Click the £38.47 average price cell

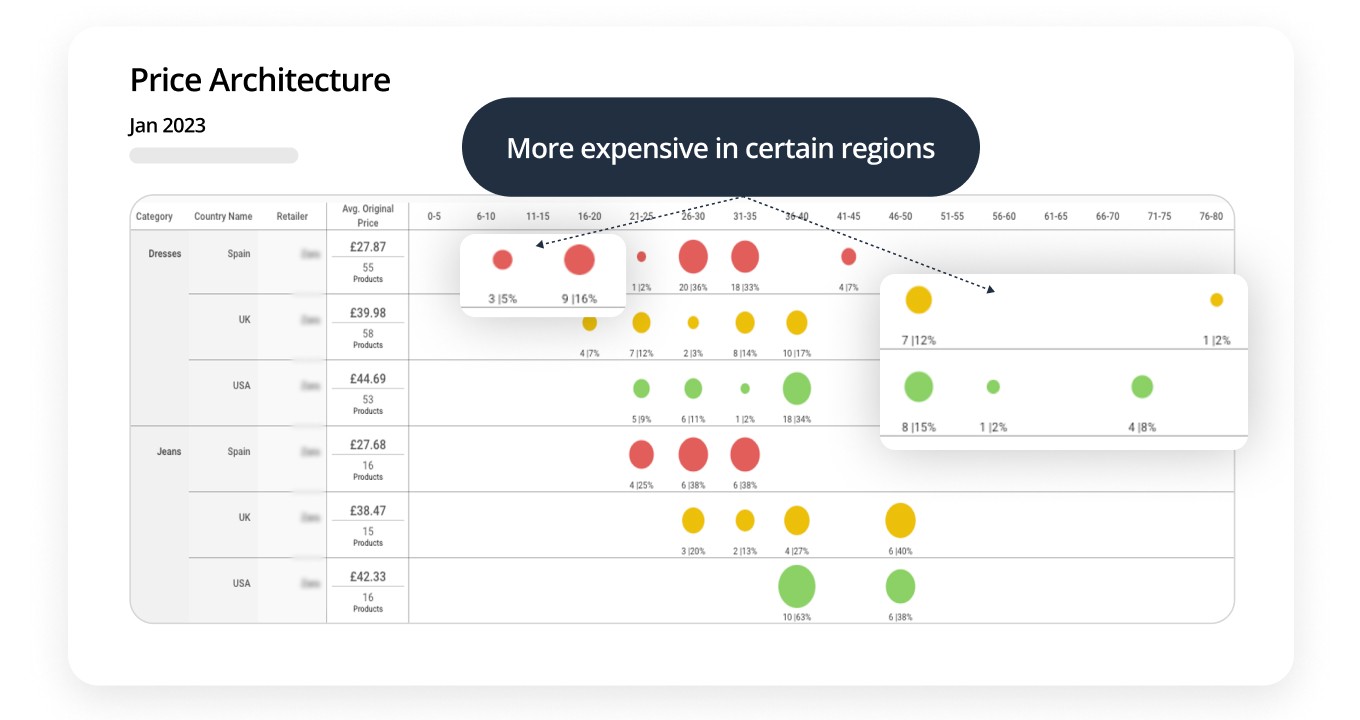367,511
